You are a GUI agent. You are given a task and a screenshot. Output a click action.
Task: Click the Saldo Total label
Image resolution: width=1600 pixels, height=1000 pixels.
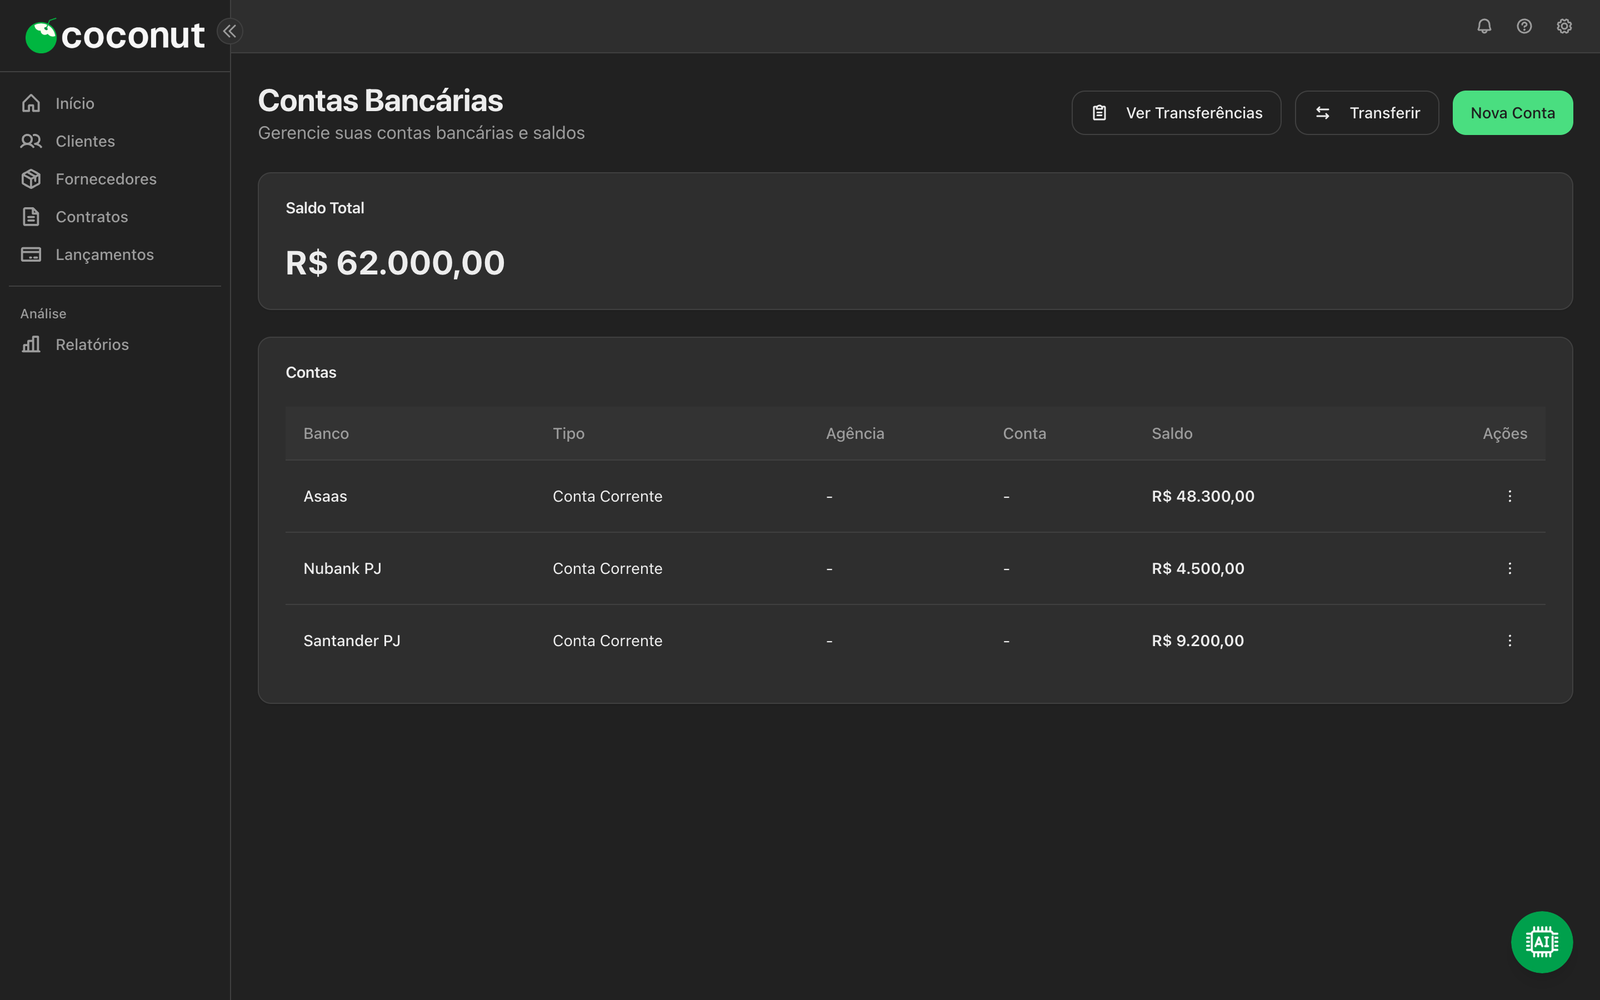325,208
